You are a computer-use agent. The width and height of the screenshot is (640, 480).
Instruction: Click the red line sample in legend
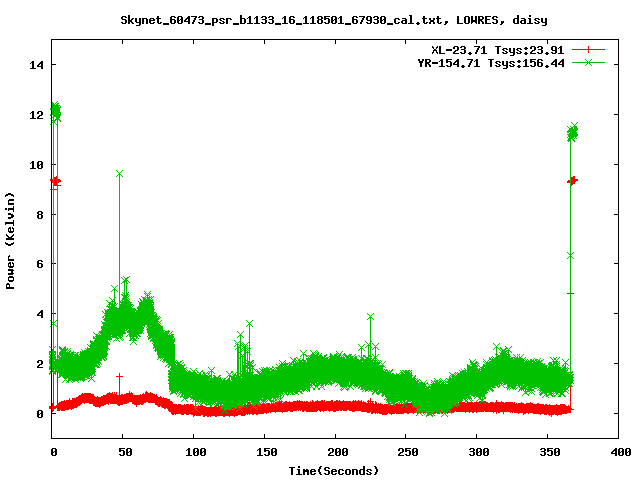(588, 50)
